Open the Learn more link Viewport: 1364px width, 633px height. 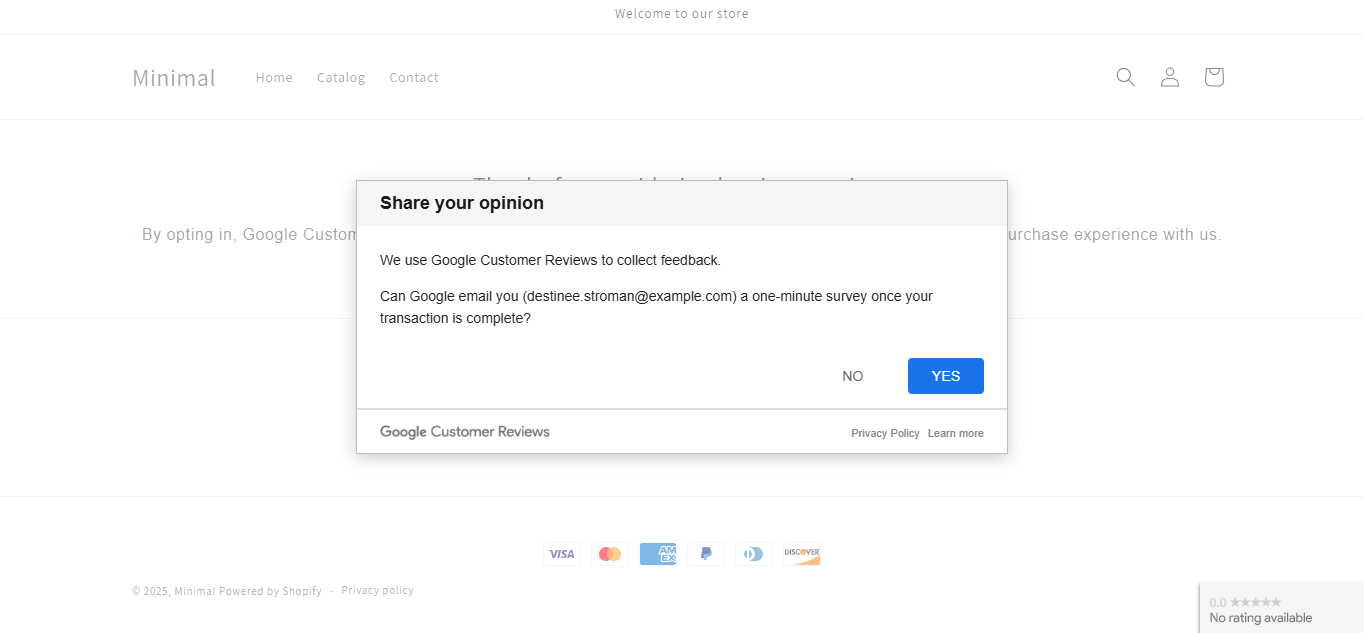(956, 433)
